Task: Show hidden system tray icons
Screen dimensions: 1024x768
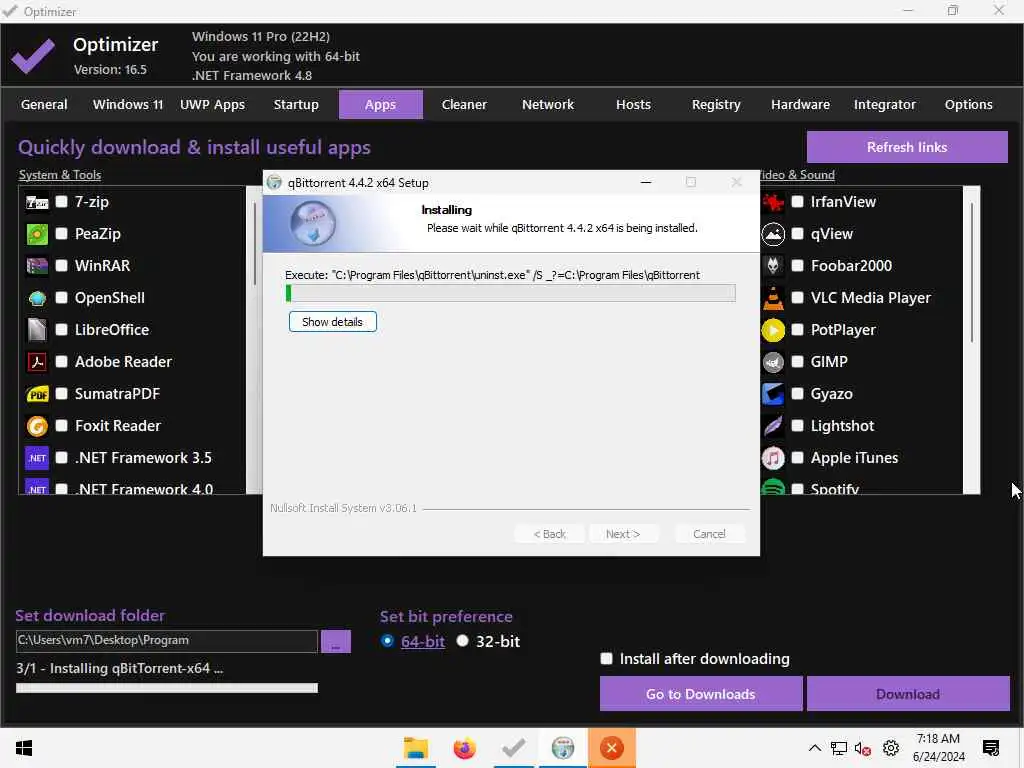Action: tap(814, 748)
